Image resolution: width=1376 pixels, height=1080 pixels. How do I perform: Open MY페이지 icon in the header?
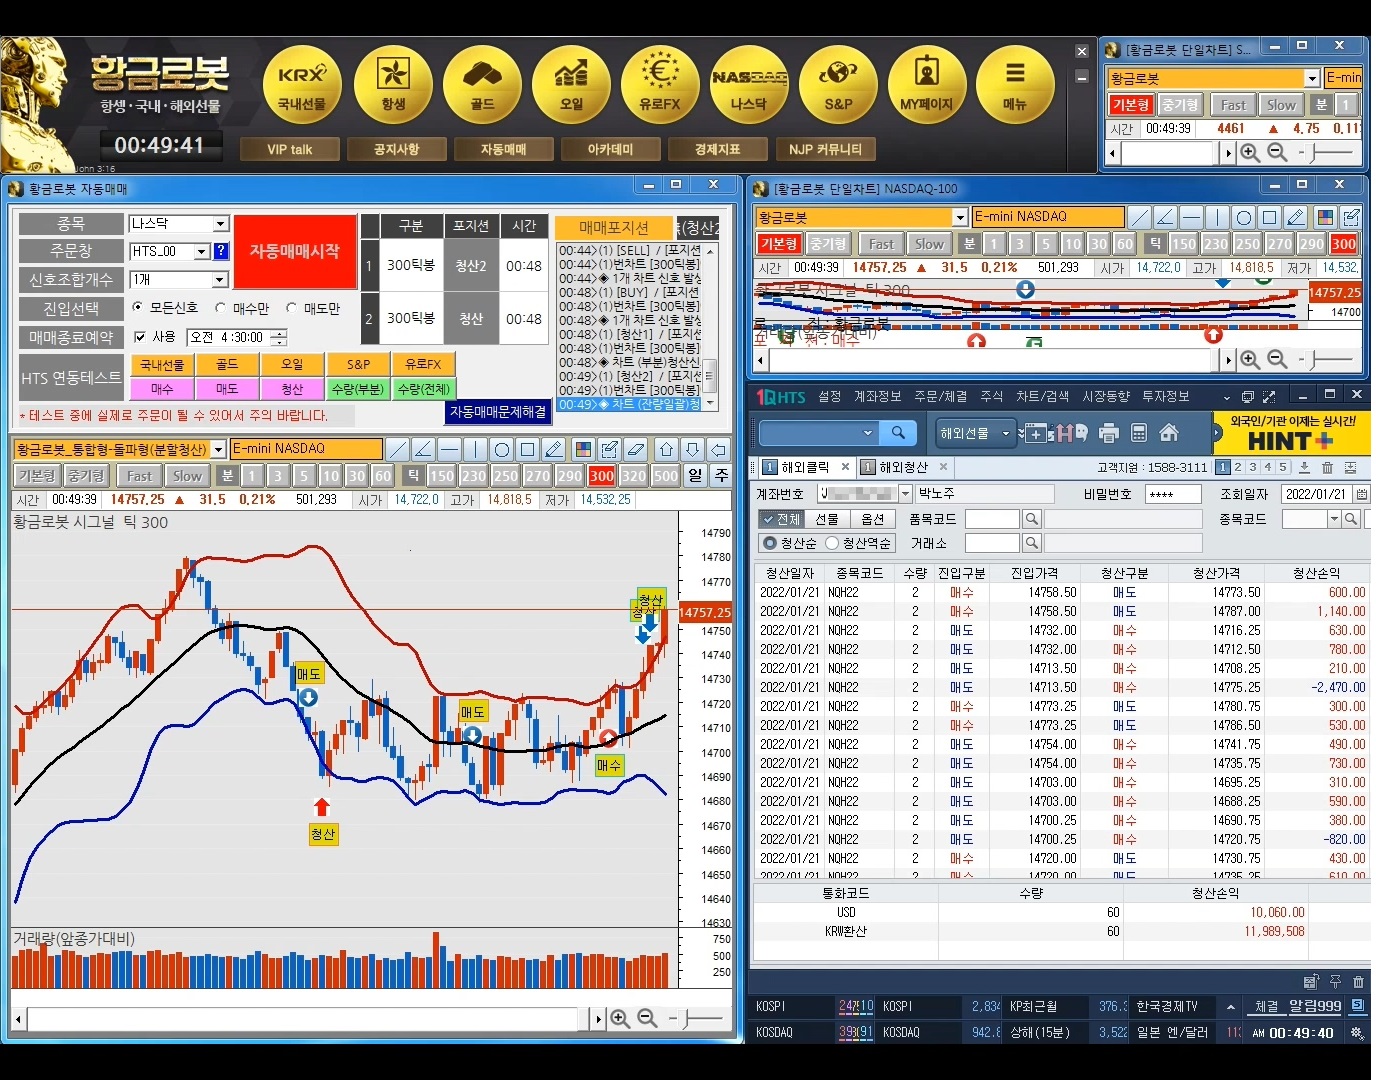click(927, 84)
